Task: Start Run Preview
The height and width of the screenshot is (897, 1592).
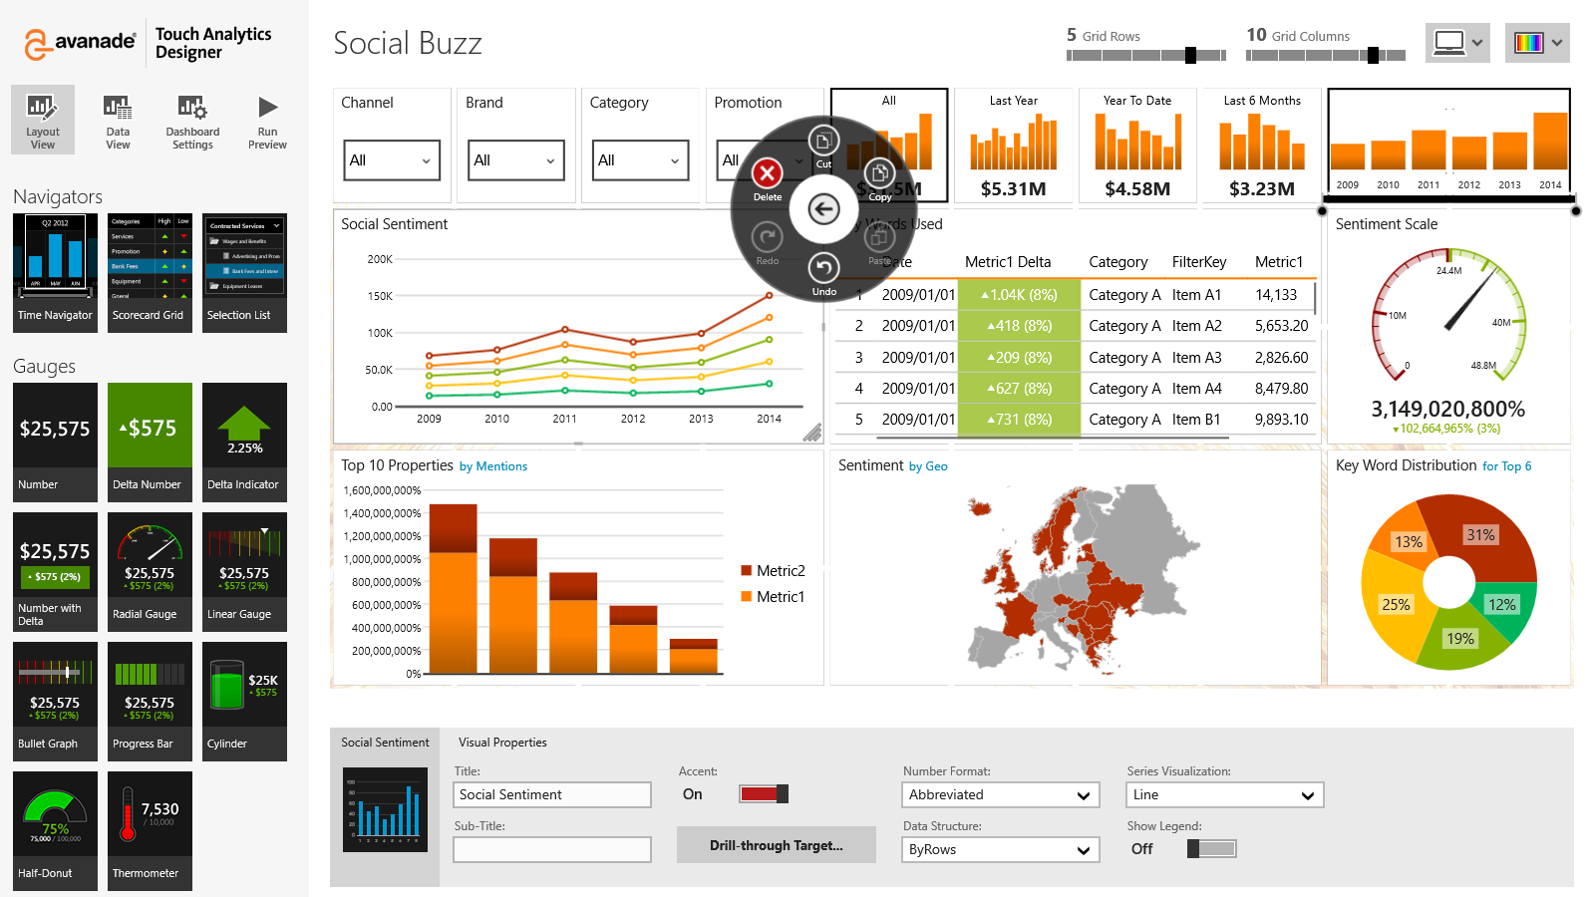Action: pos(267,120)
